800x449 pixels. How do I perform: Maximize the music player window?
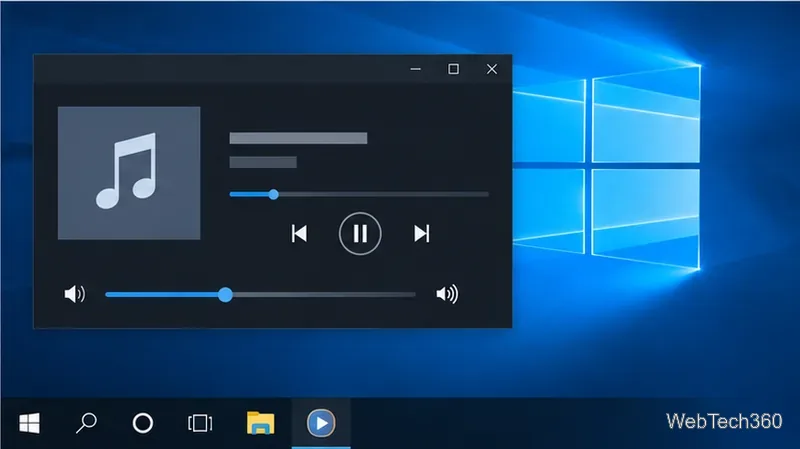454,69
